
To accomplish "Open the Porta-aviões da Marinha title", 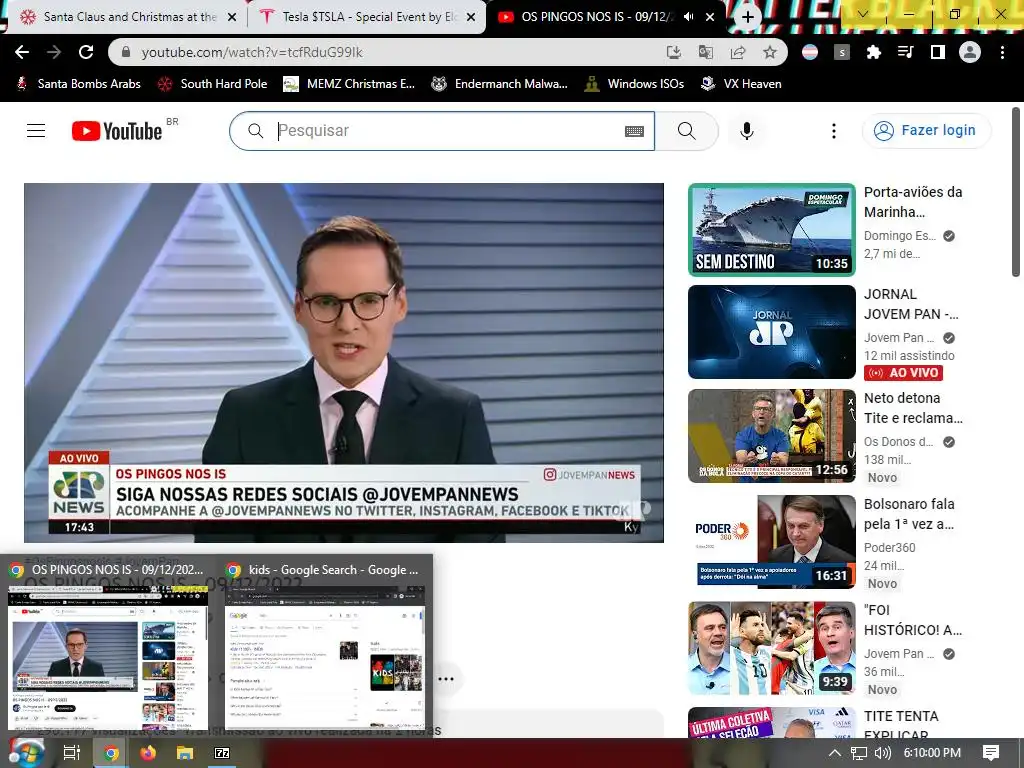I will coord(913,202).
